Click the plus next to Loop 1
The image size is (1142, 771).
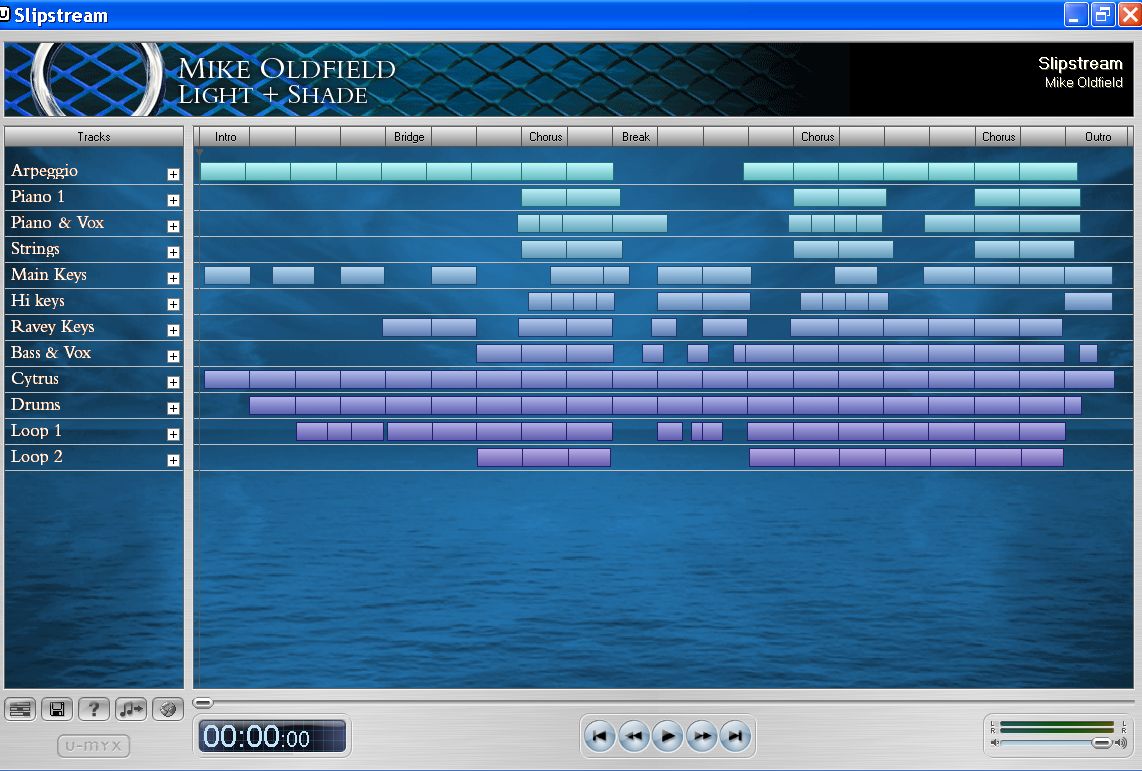173,435
